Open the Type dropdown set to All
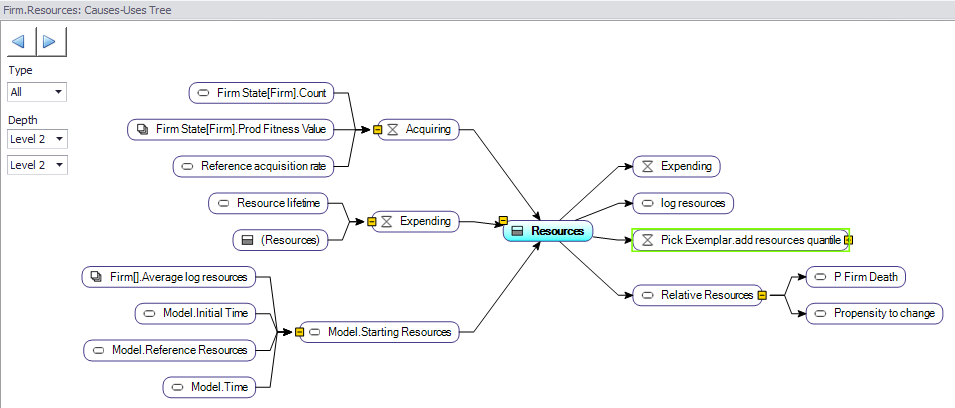 [x=37, y=92]
